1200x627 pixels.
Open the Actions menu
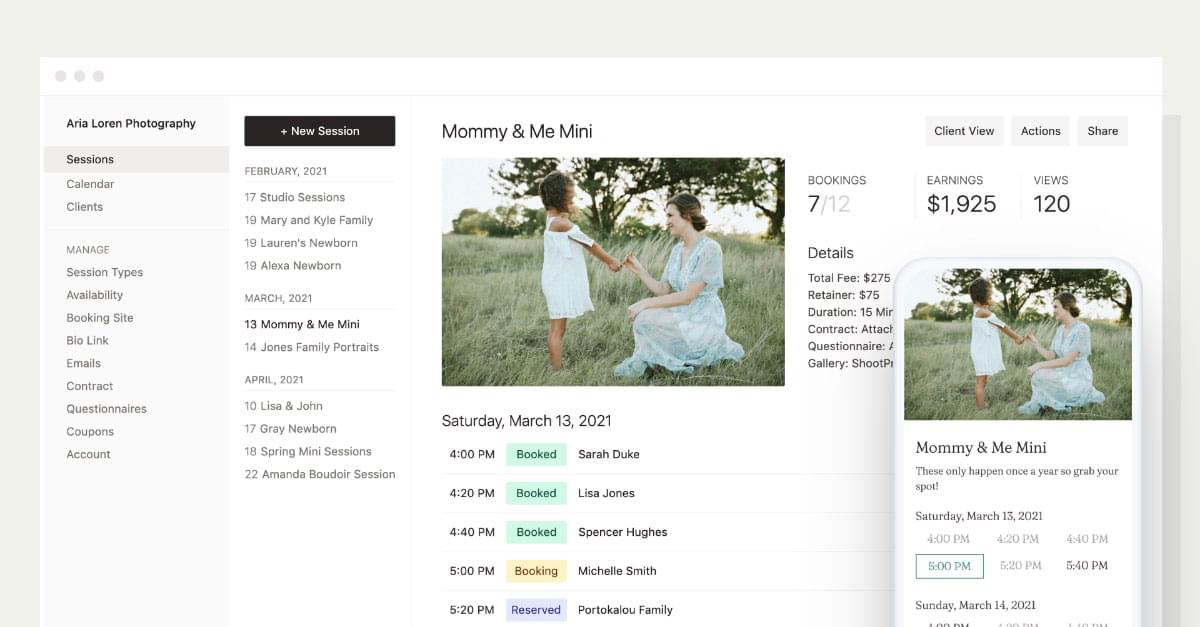point(1040,131)
